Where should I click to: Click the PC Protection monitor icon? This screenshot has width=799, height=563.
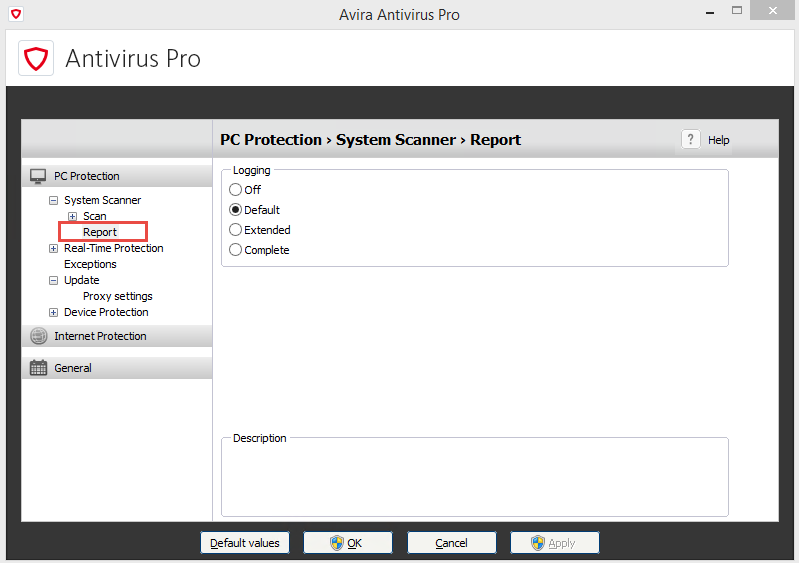coord(38,176)
